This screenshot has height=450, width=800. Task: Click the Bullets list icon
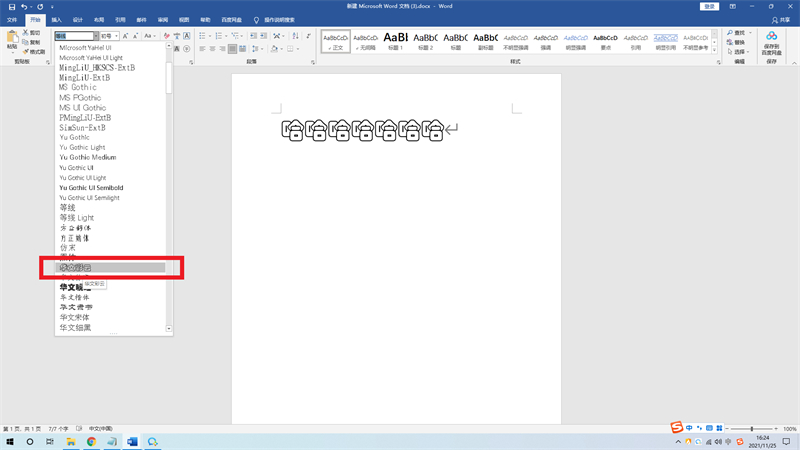click(x=201, y=36)
